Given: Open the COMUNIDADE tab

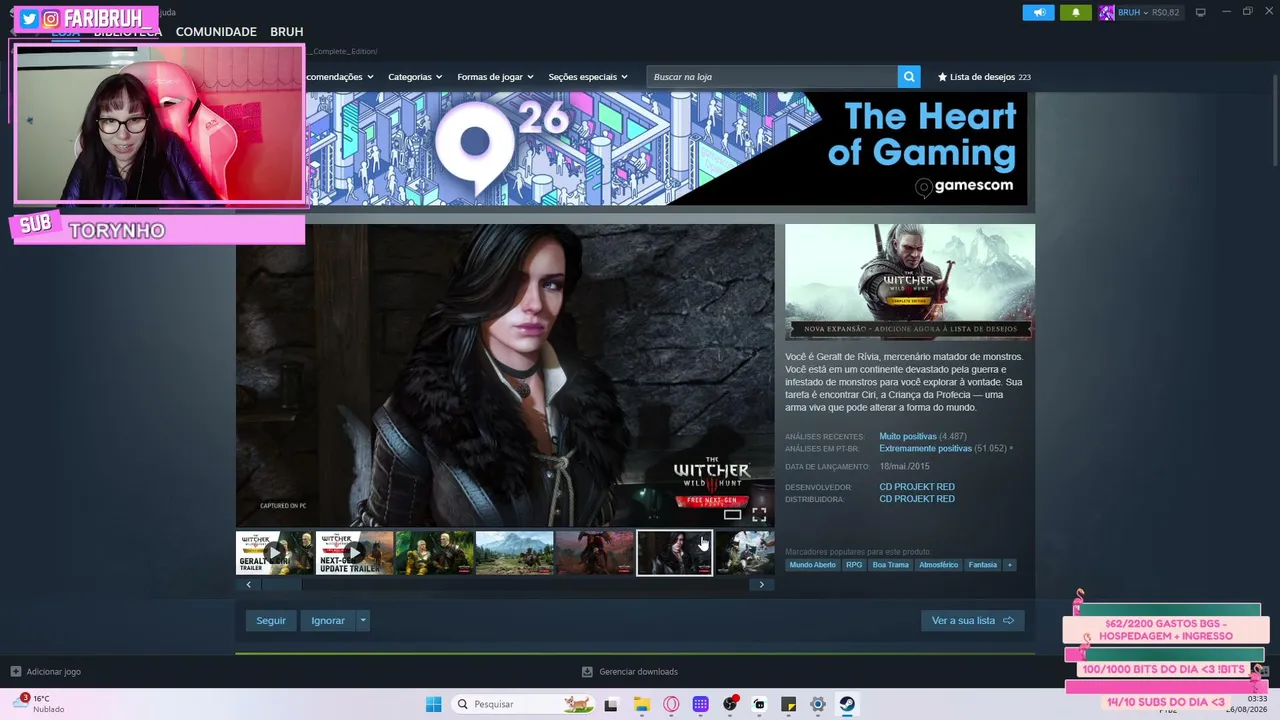Looking at the screenshot, I should point(216,32).
